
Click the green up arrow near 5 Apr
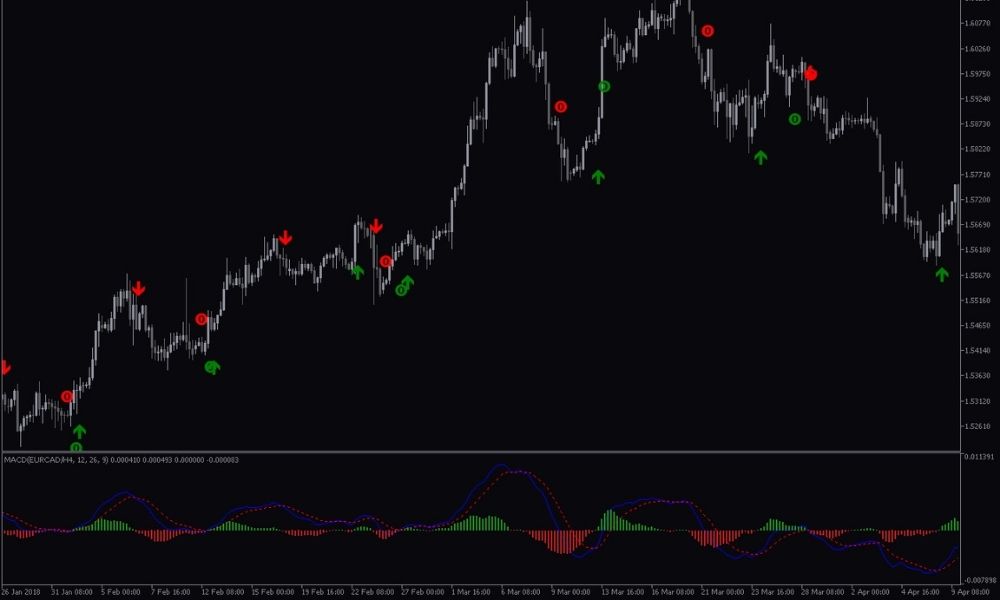tap(941, 274)
